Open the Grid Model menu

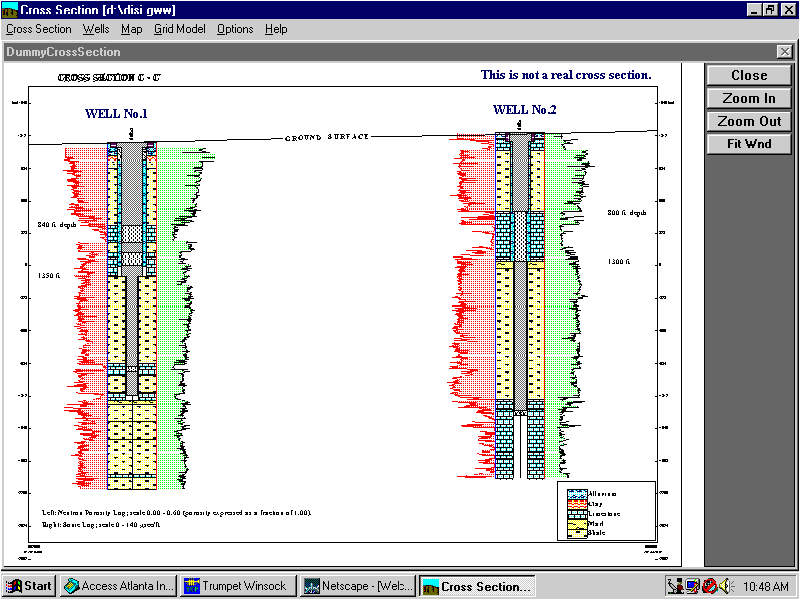tap(180, 29)
